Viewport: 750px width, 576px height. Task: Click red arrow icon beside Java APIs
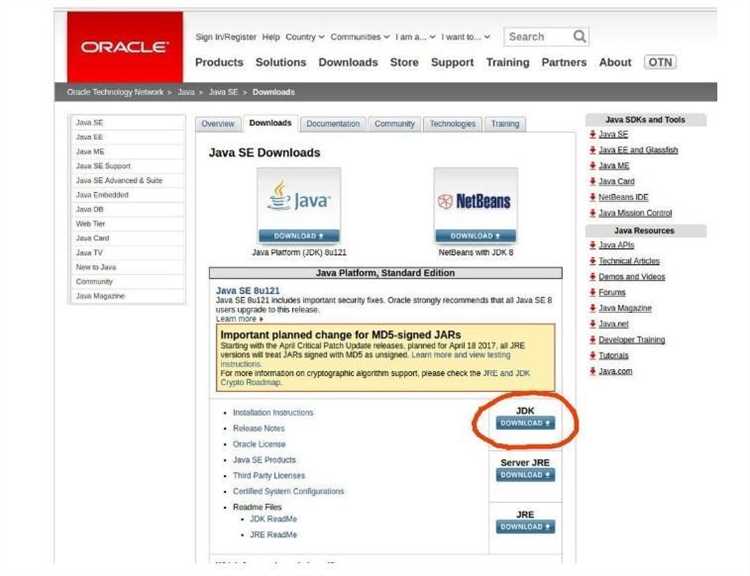pyautogui.click(x=593, y=245)
